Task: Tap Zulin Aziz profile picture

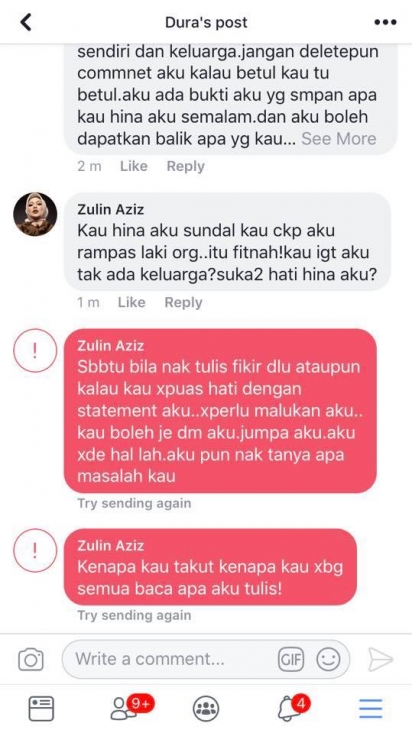Action: [x=35, y=214]
